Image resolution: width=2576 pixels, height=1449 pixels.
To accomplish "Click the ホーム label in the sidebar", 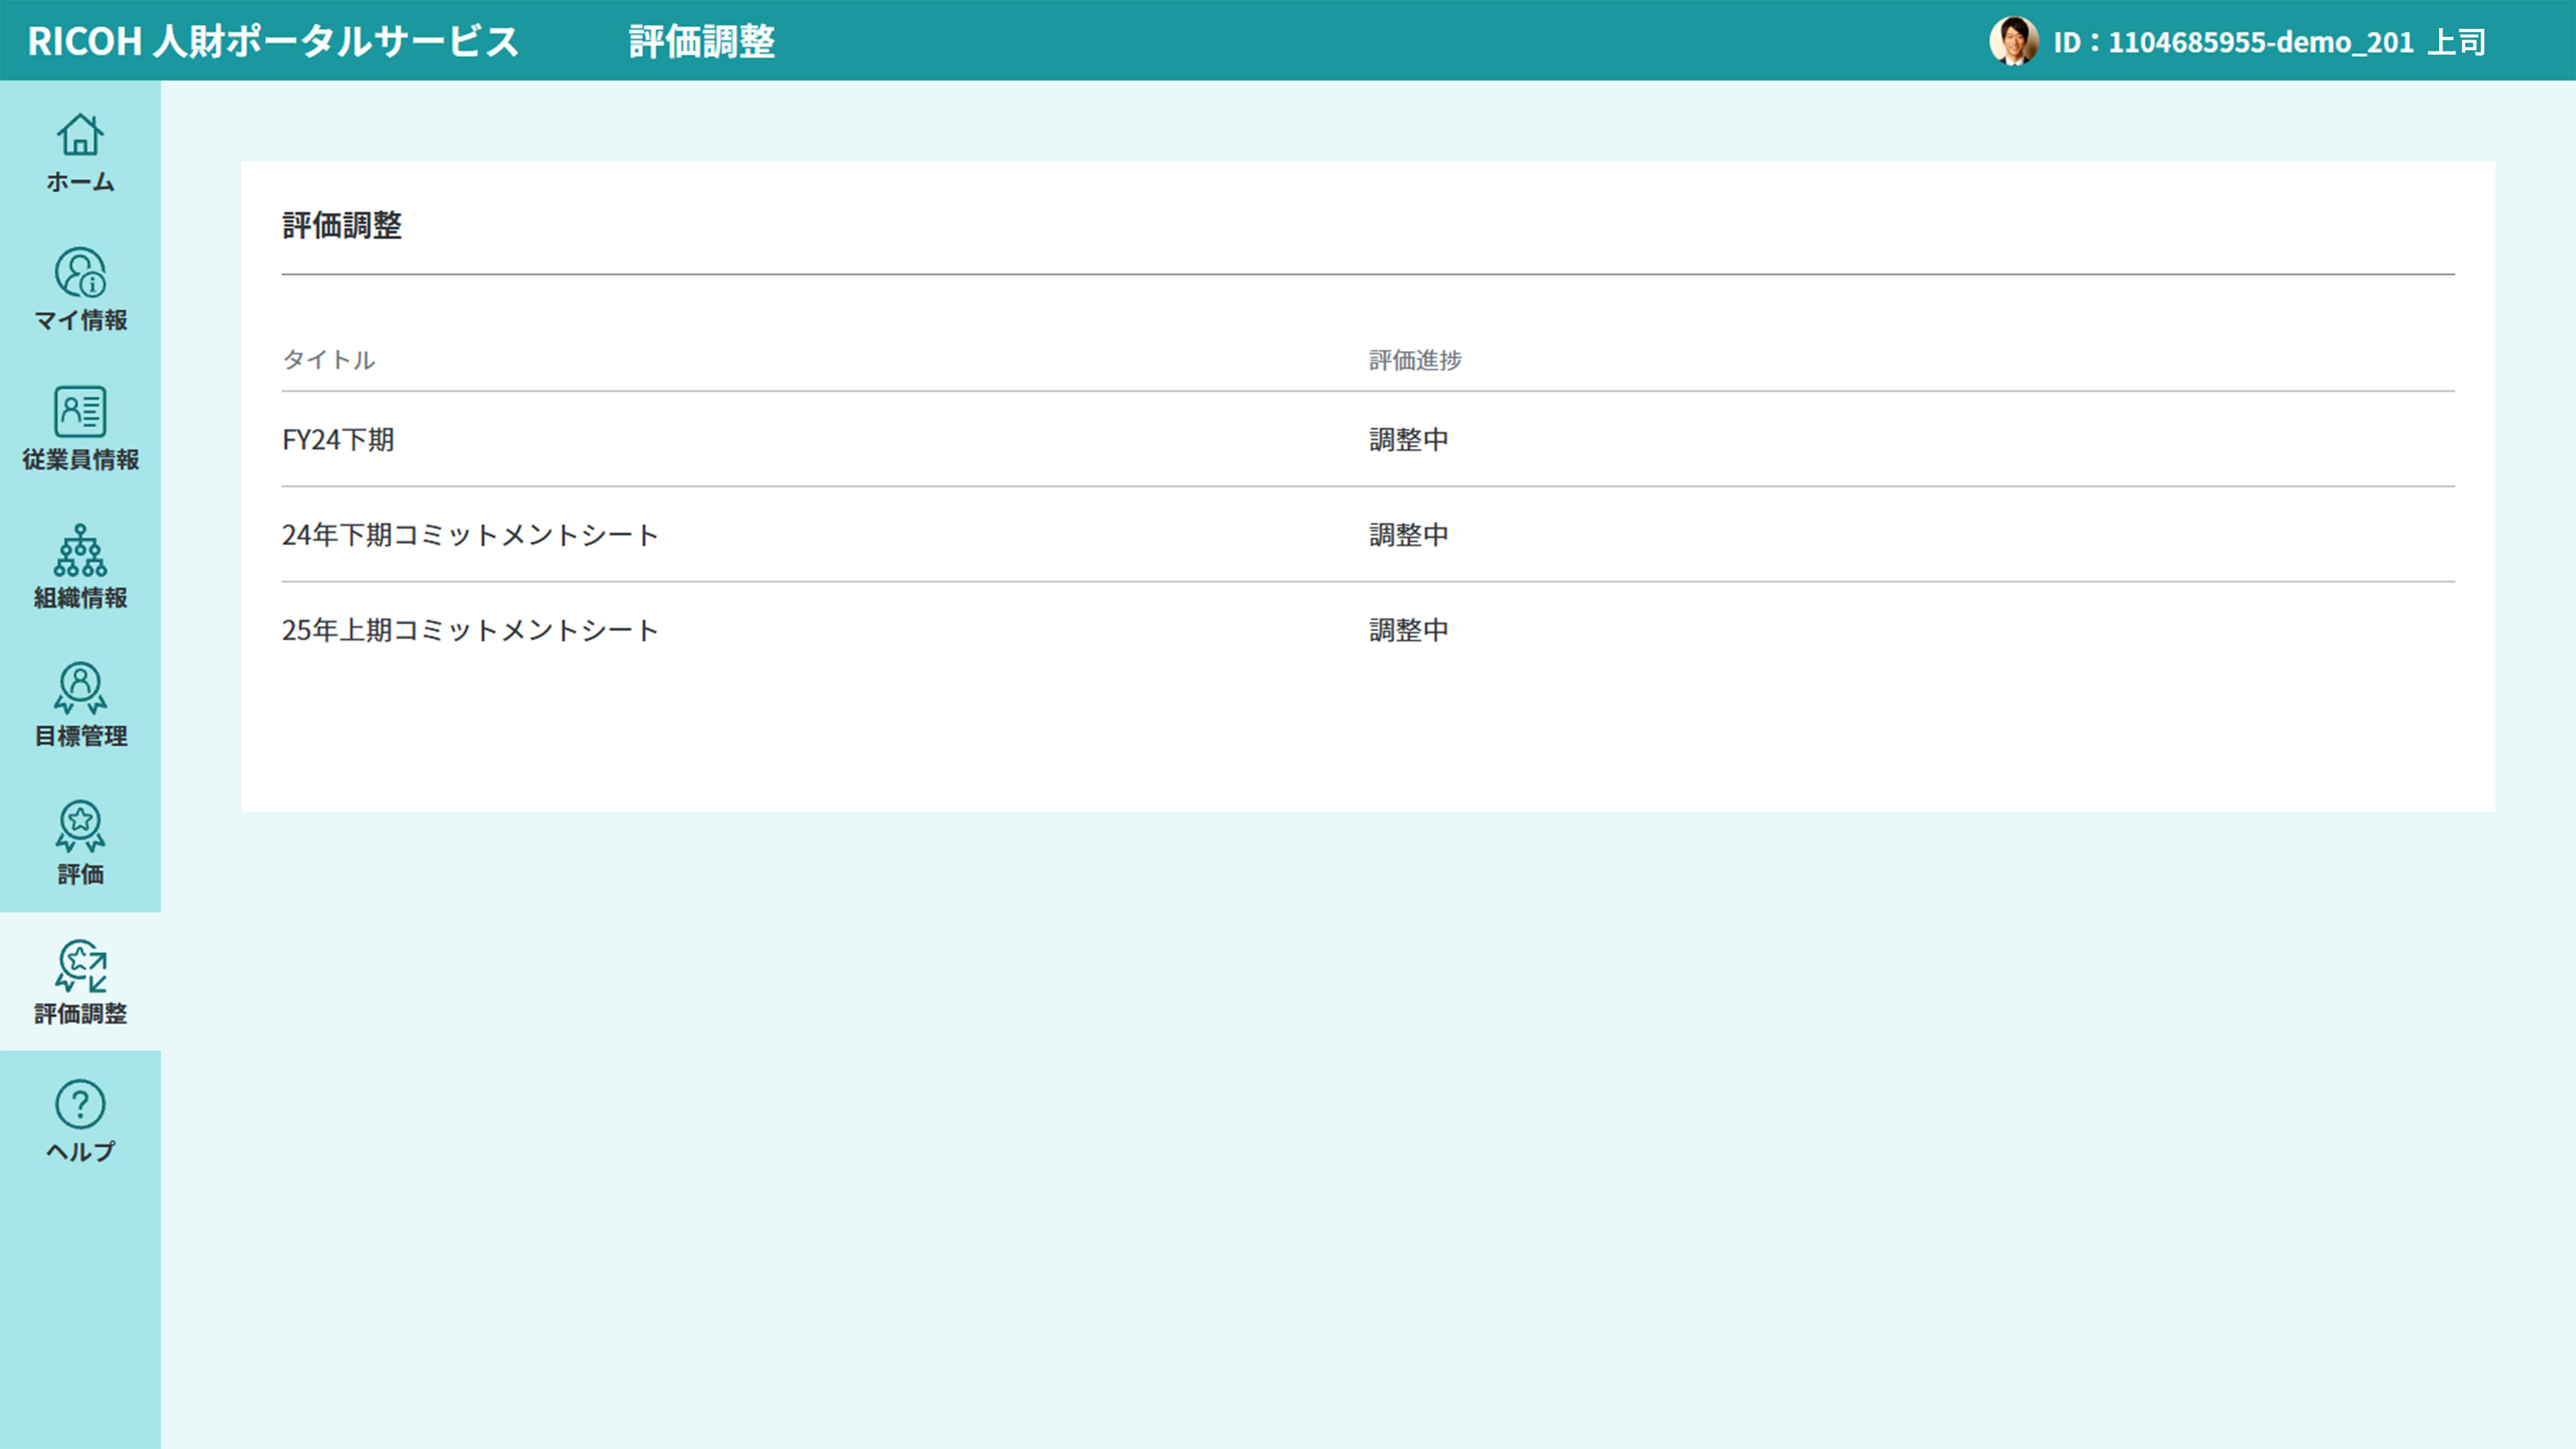I will click(x=80, y=182).
